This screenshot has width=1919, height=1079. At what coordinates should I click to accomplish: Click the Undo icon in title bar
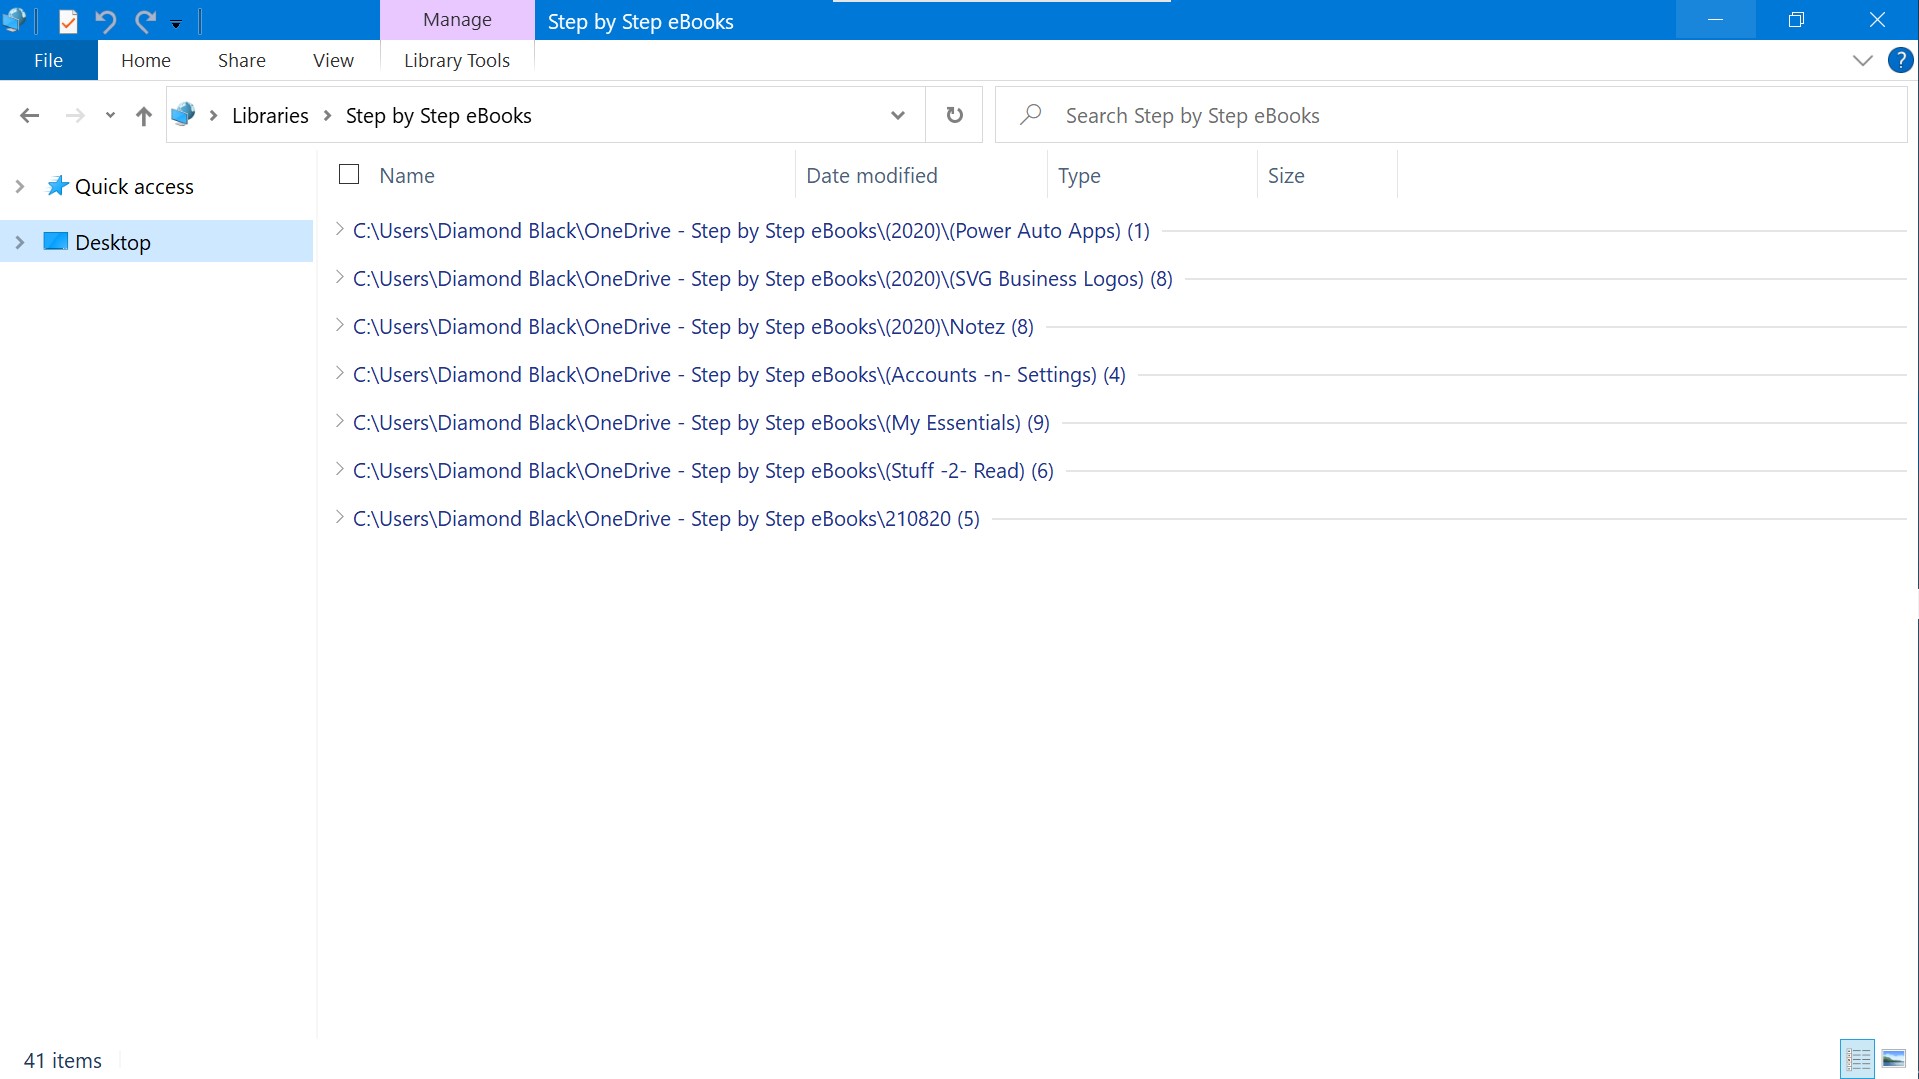106,20
